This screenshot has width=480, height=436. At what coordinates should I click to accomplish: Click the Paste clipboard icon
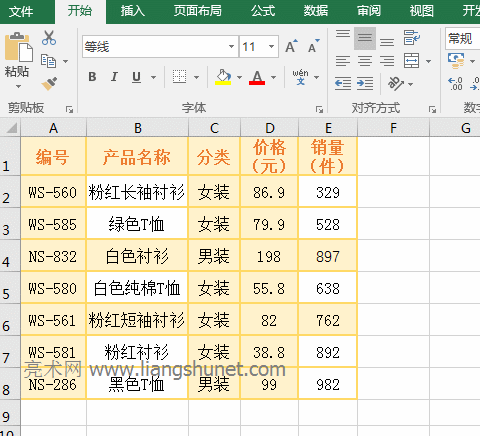[x=19, y=47]
